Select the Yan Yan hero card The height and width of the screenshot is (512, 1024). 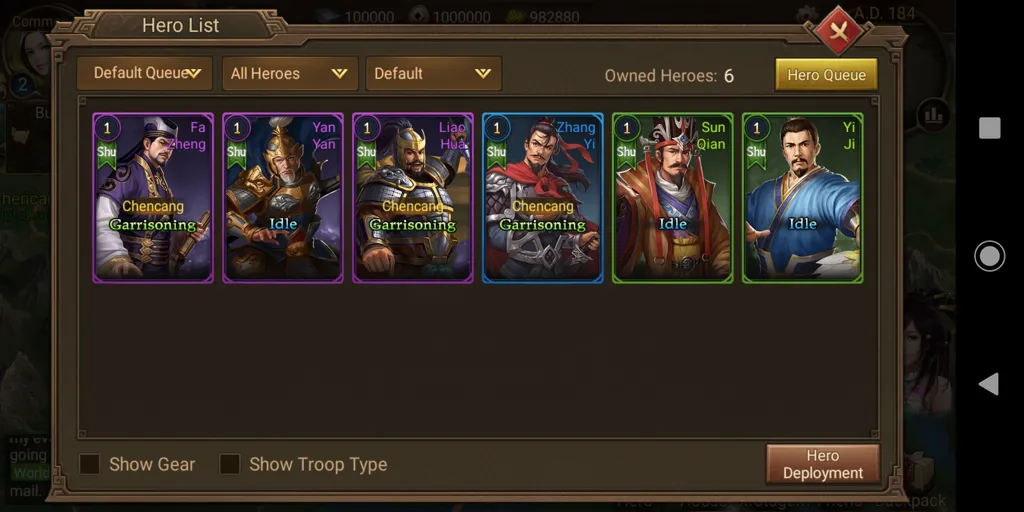pos(283,198)
